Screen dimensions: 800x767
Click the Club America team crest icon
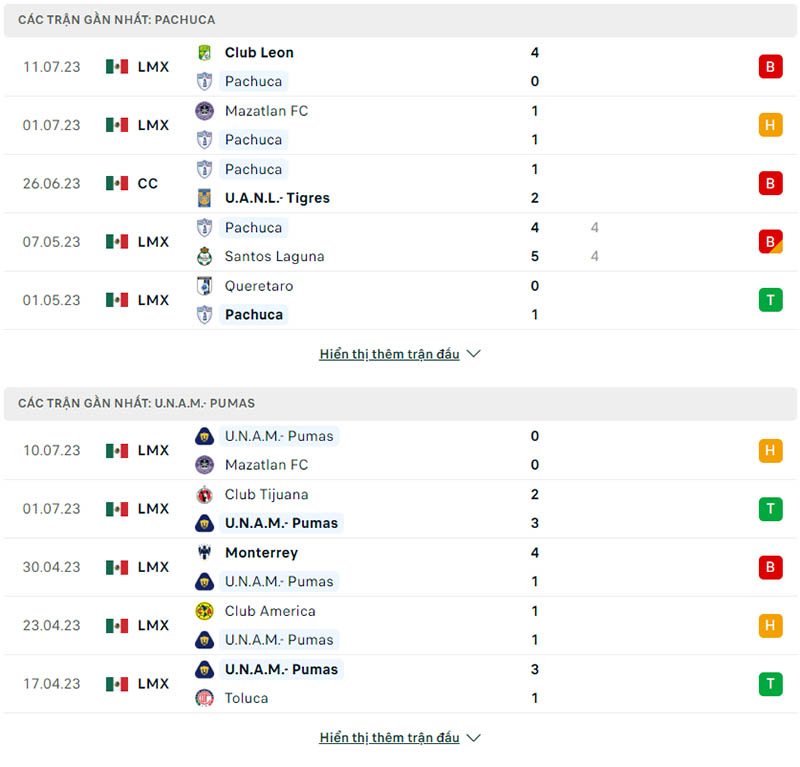204,611
